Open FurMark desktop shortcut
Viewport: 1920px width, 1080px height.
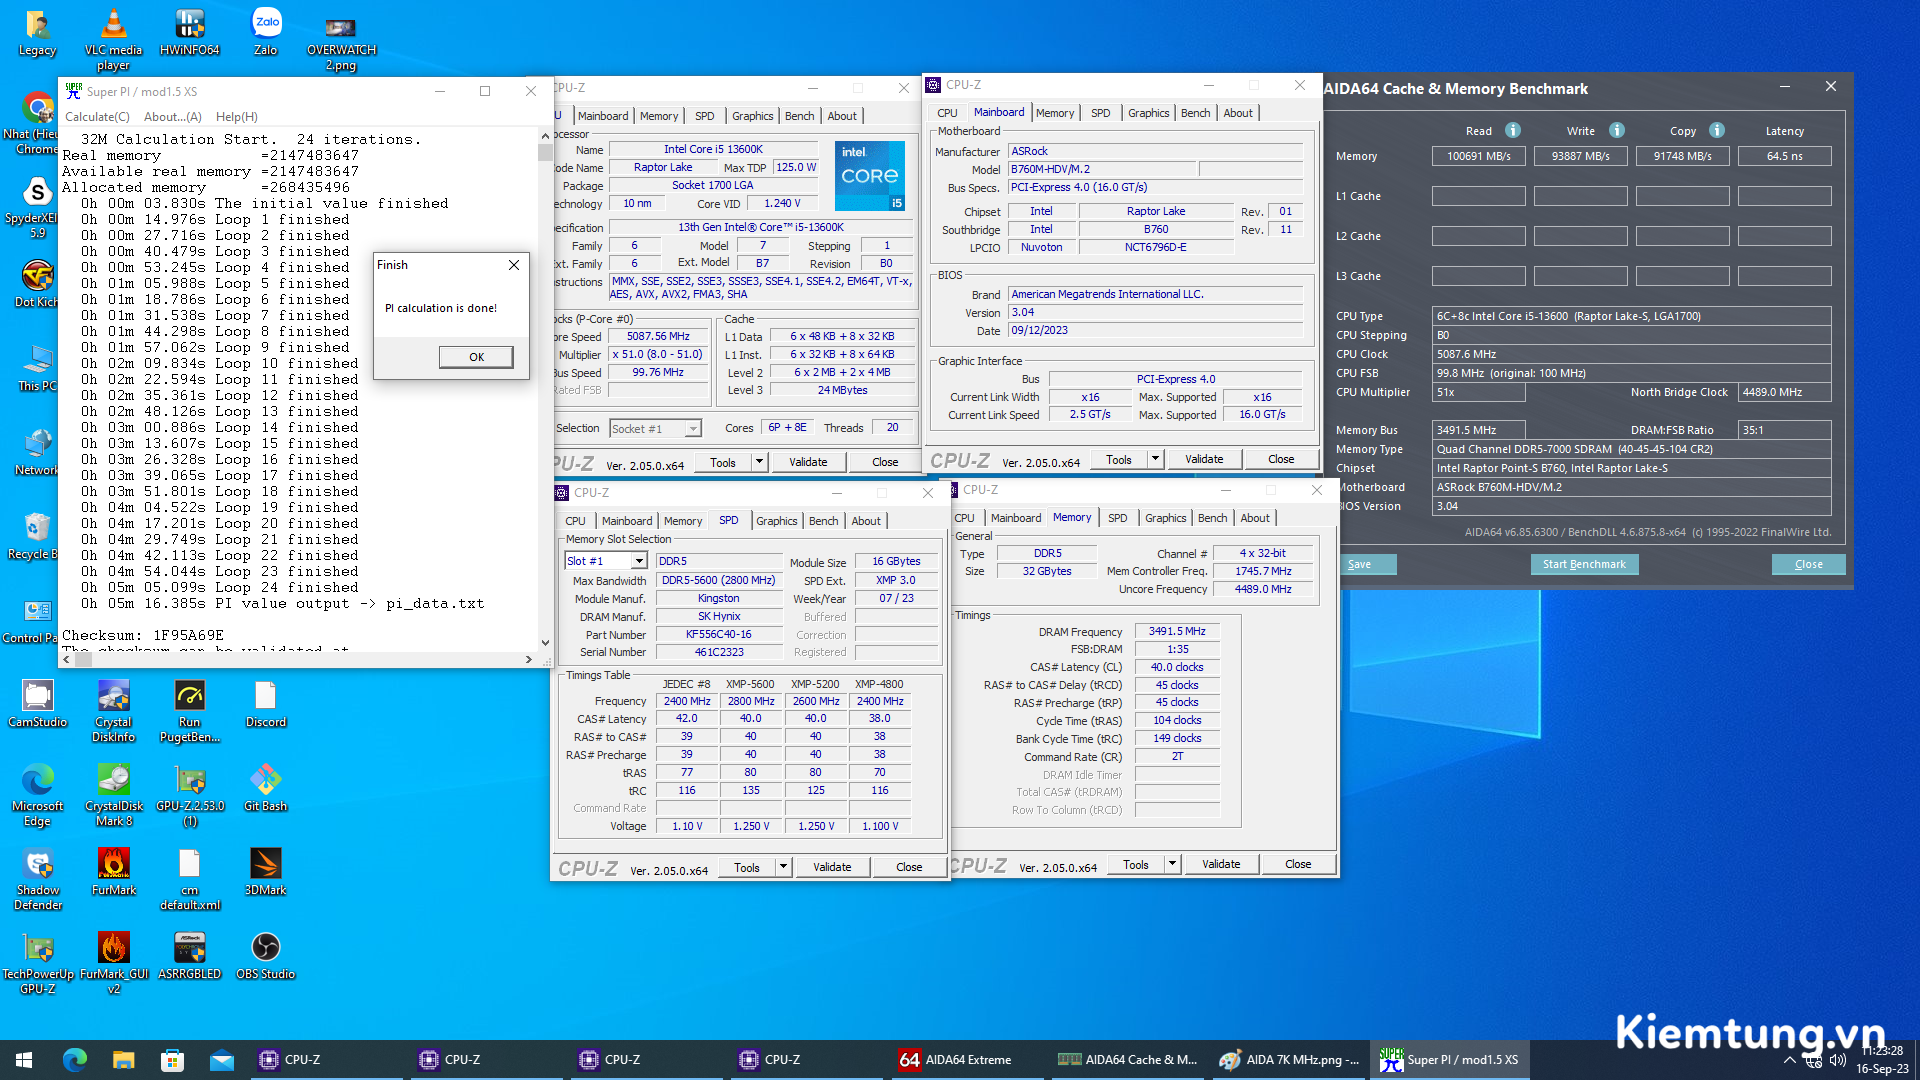(x=113, y=872)
